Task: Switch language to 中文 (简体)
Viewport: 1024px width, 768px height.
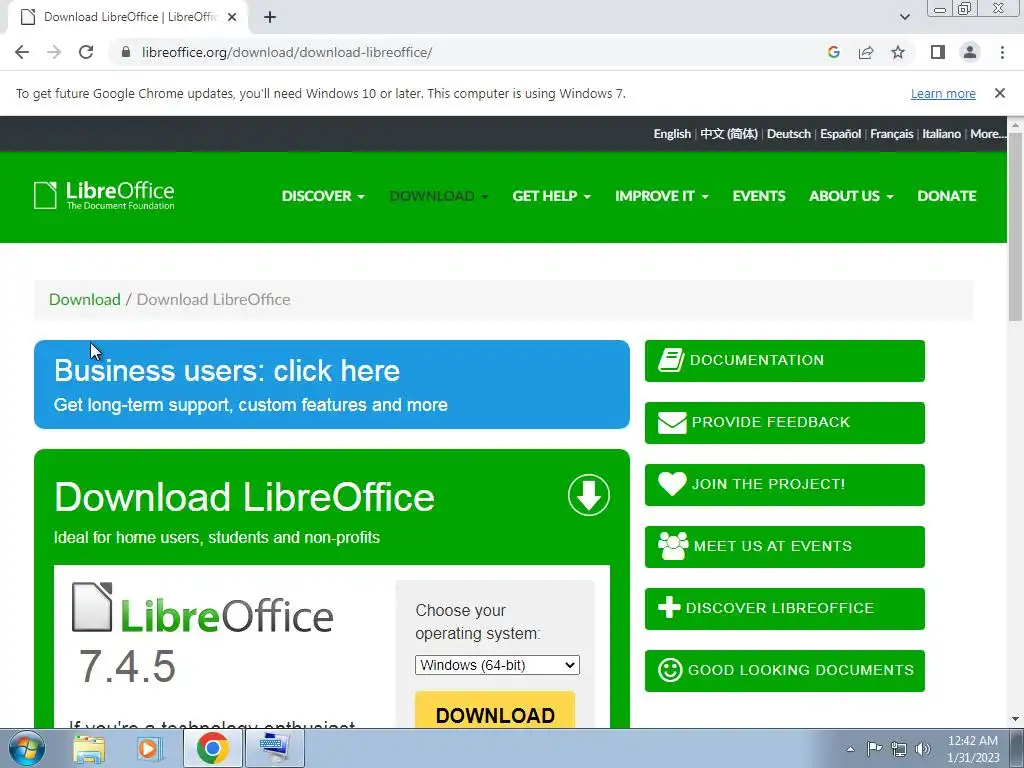Action: coord(729,134)
